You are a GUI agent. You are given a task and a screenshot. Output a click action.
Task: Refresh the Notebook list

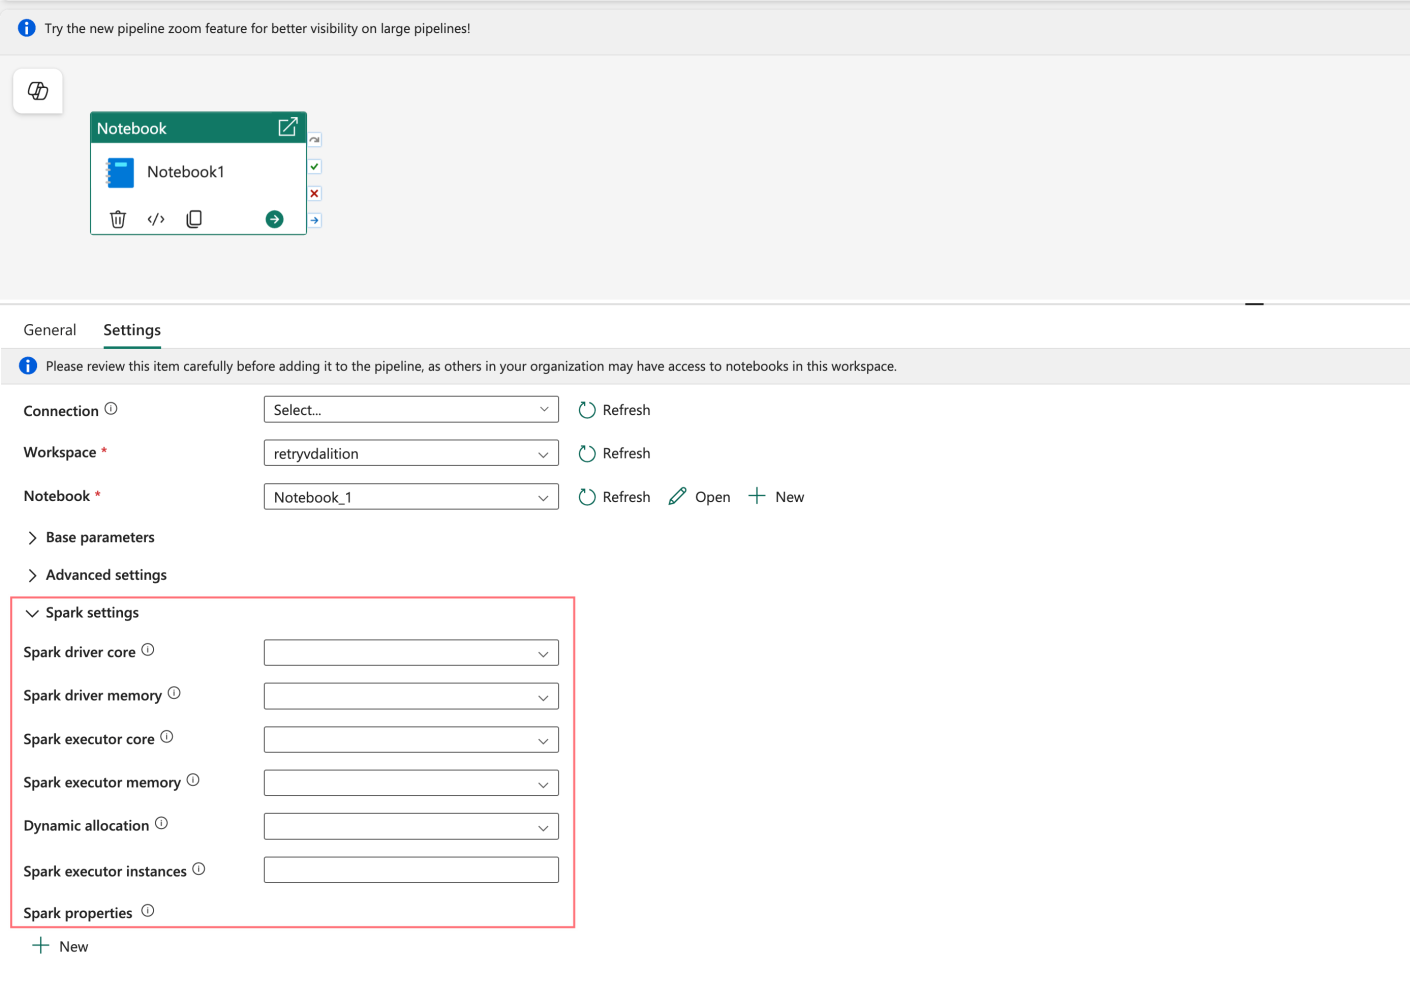coord(615,497)
